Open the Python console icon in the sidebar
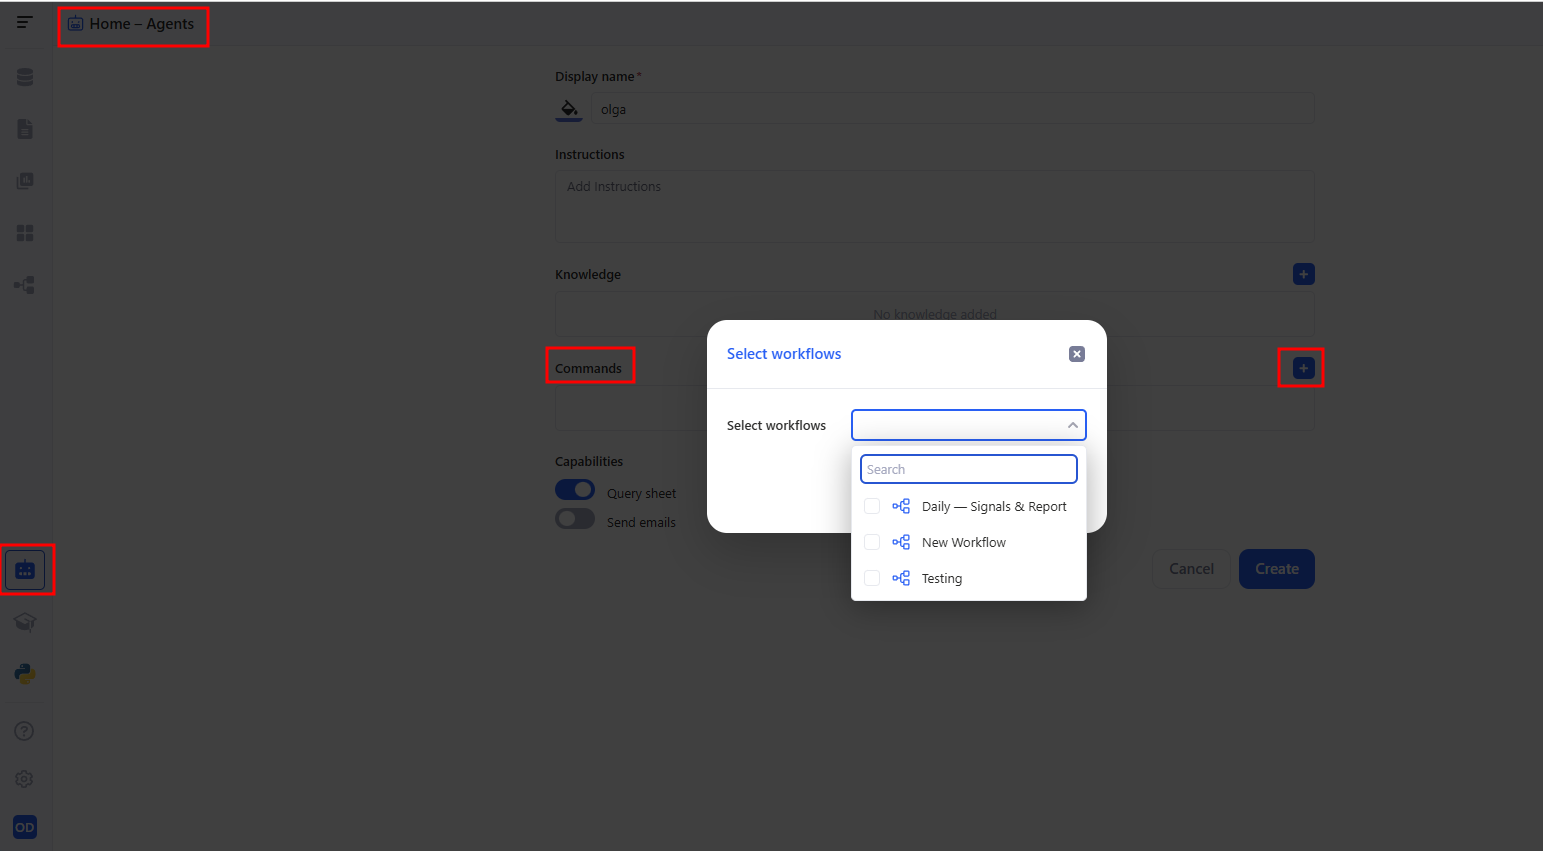Screen dimensions: 1543x851 coord(24,674)
